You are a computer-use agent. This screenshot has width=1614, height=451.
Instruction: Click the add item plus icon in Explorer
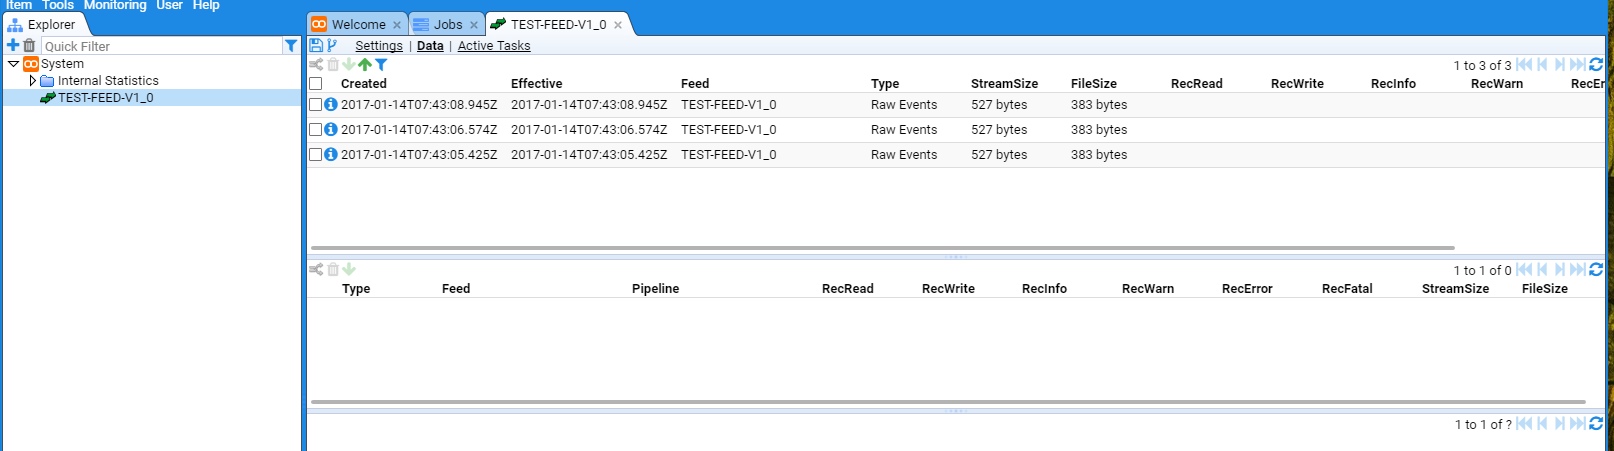13,45
